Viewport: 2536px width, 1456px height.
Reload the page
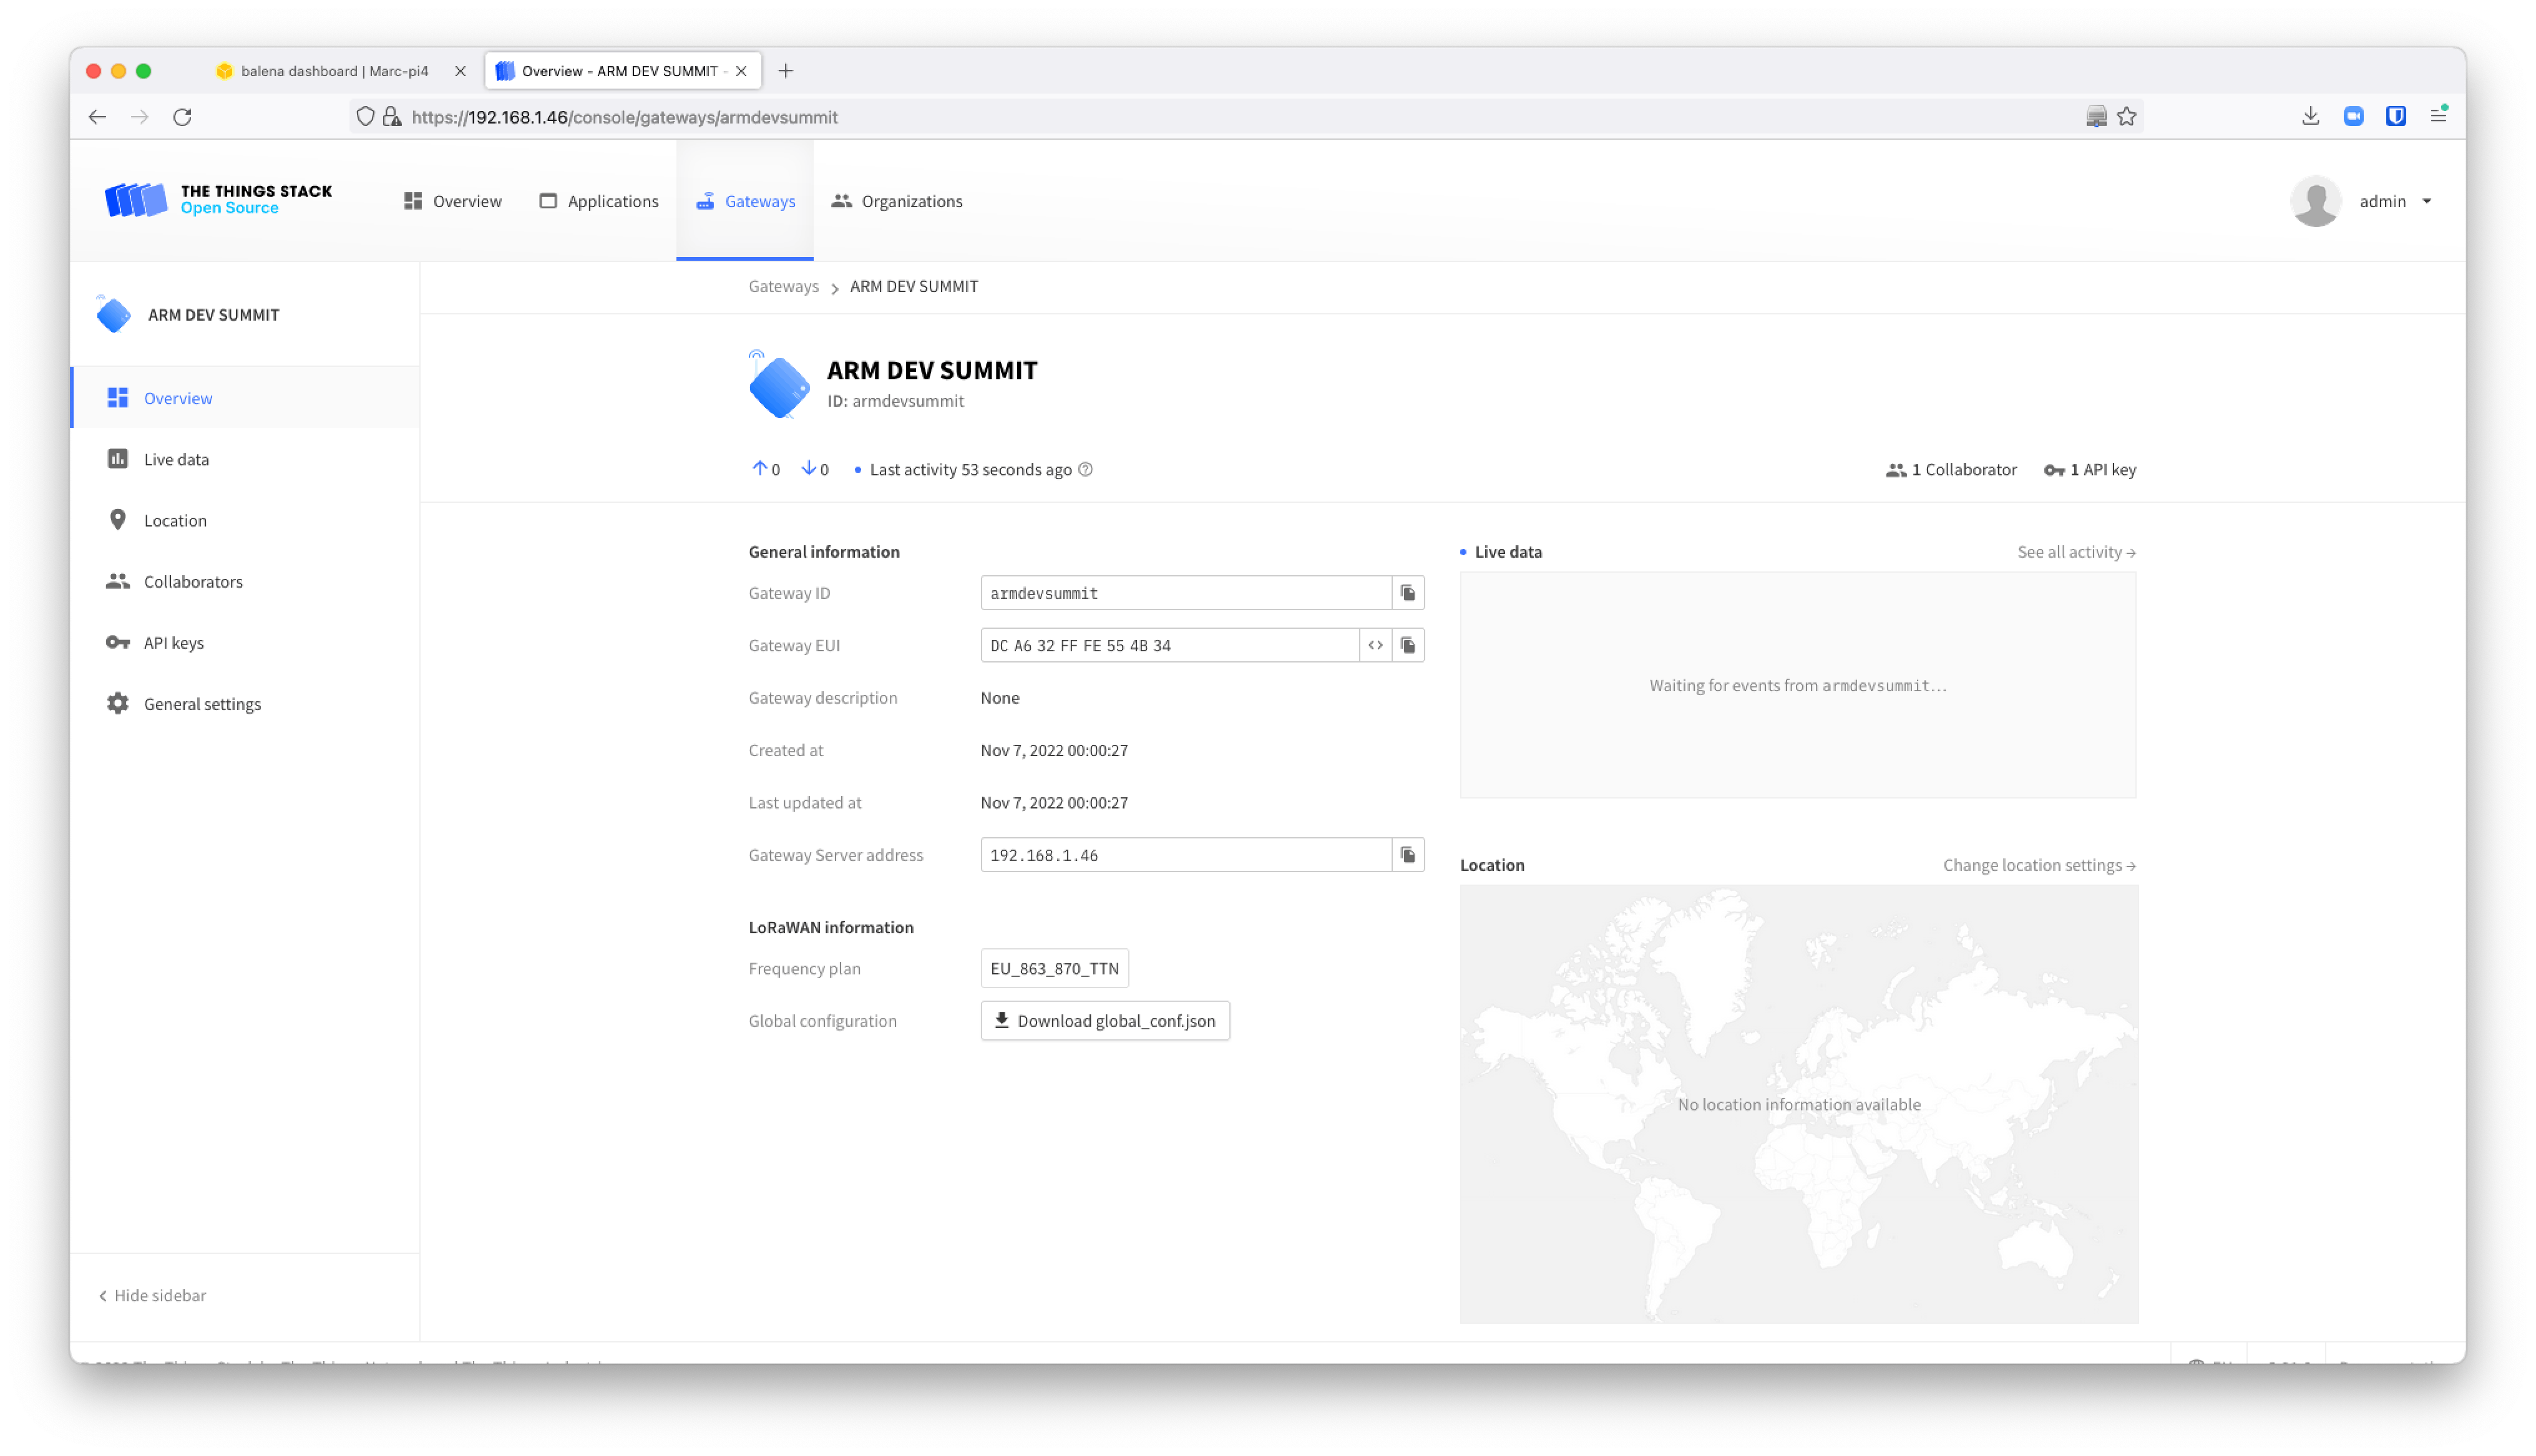183,117
